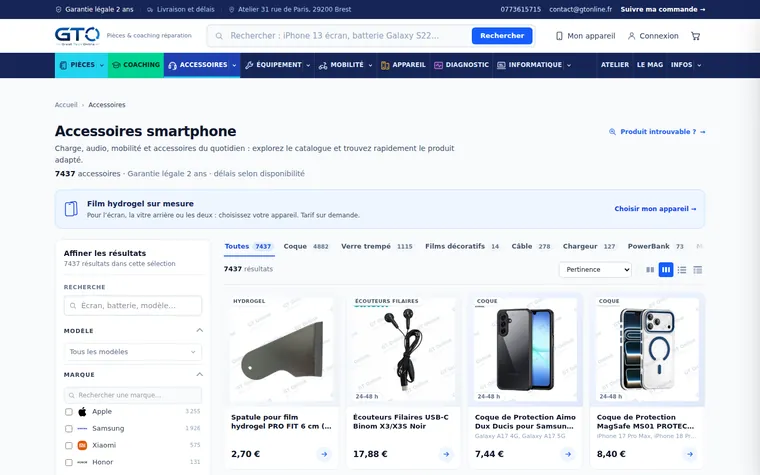This screenshot has height=475, width=760.
Task: Click the shield icon beside Garantie légale
Action: click(59, 9)
